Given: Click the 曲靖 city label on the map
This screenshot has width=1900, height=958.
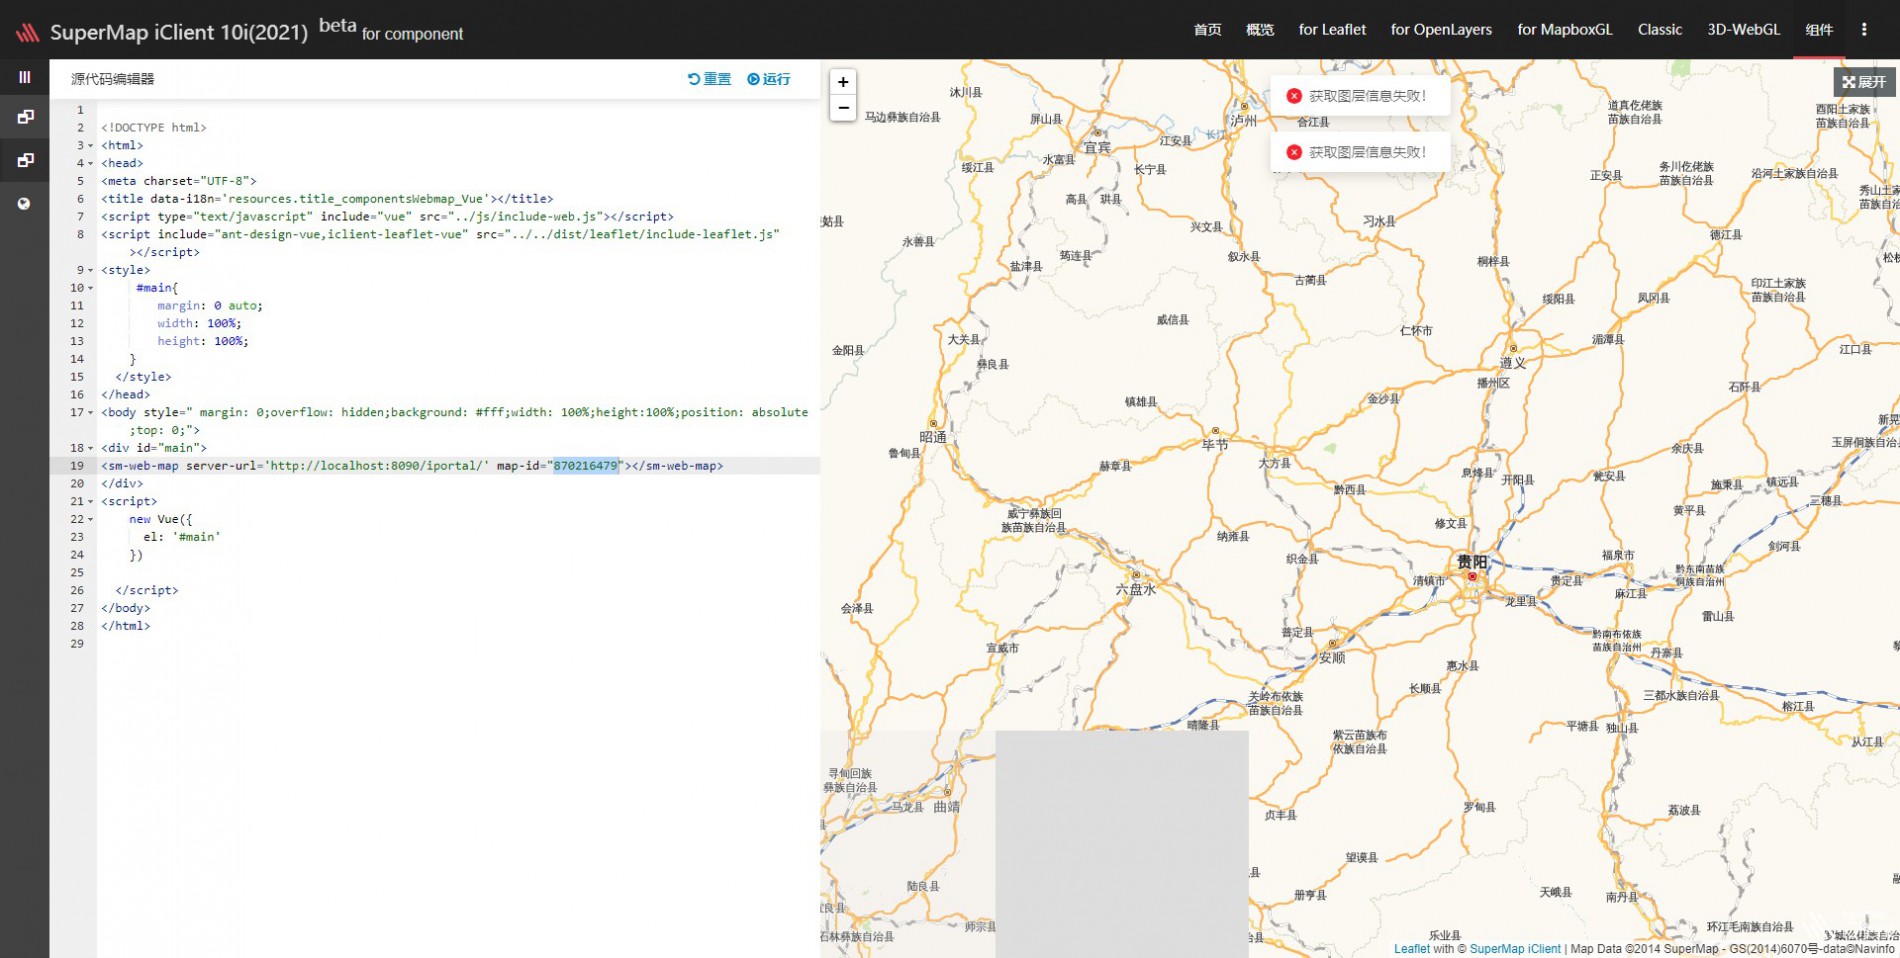Looking at the screenshot, I should click(x=947, y=807).
